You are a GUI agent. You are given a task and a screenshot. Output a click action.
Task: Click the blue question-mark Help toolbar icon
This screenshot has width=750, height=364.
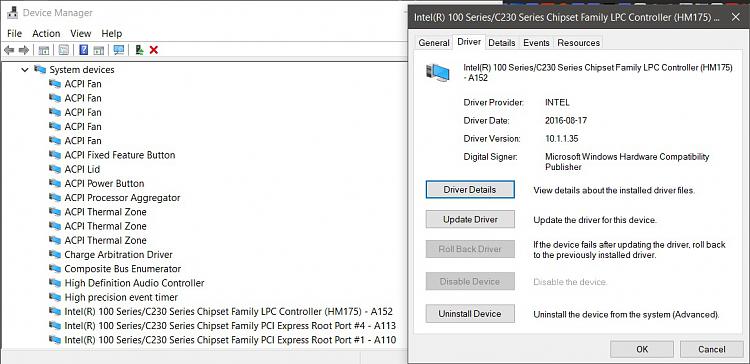click(x=84, y=50)
